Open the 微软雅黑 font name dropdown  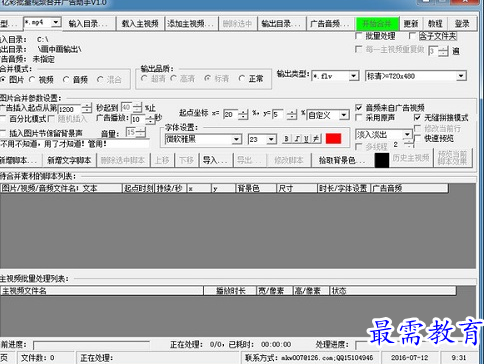[x=236, y=139]
